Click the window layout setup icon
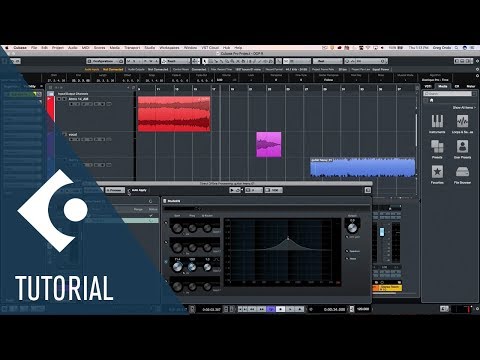 click(462, 61)
